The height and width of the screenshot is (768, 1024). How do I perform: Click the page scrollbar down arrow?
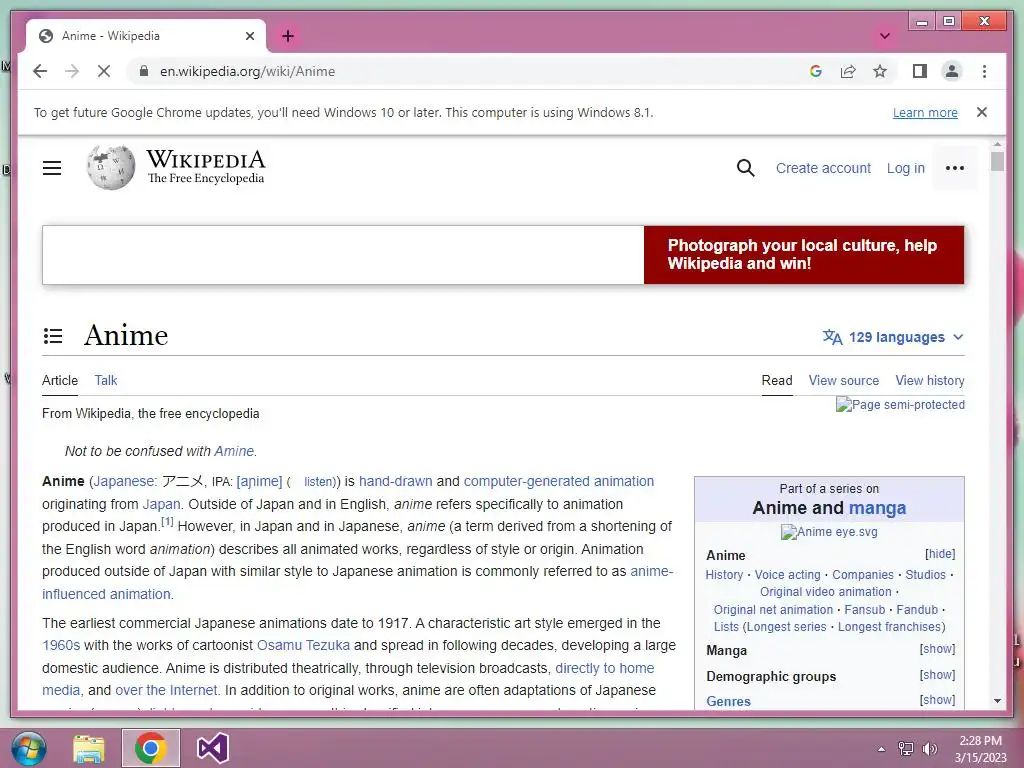click(x=997, y=701)
